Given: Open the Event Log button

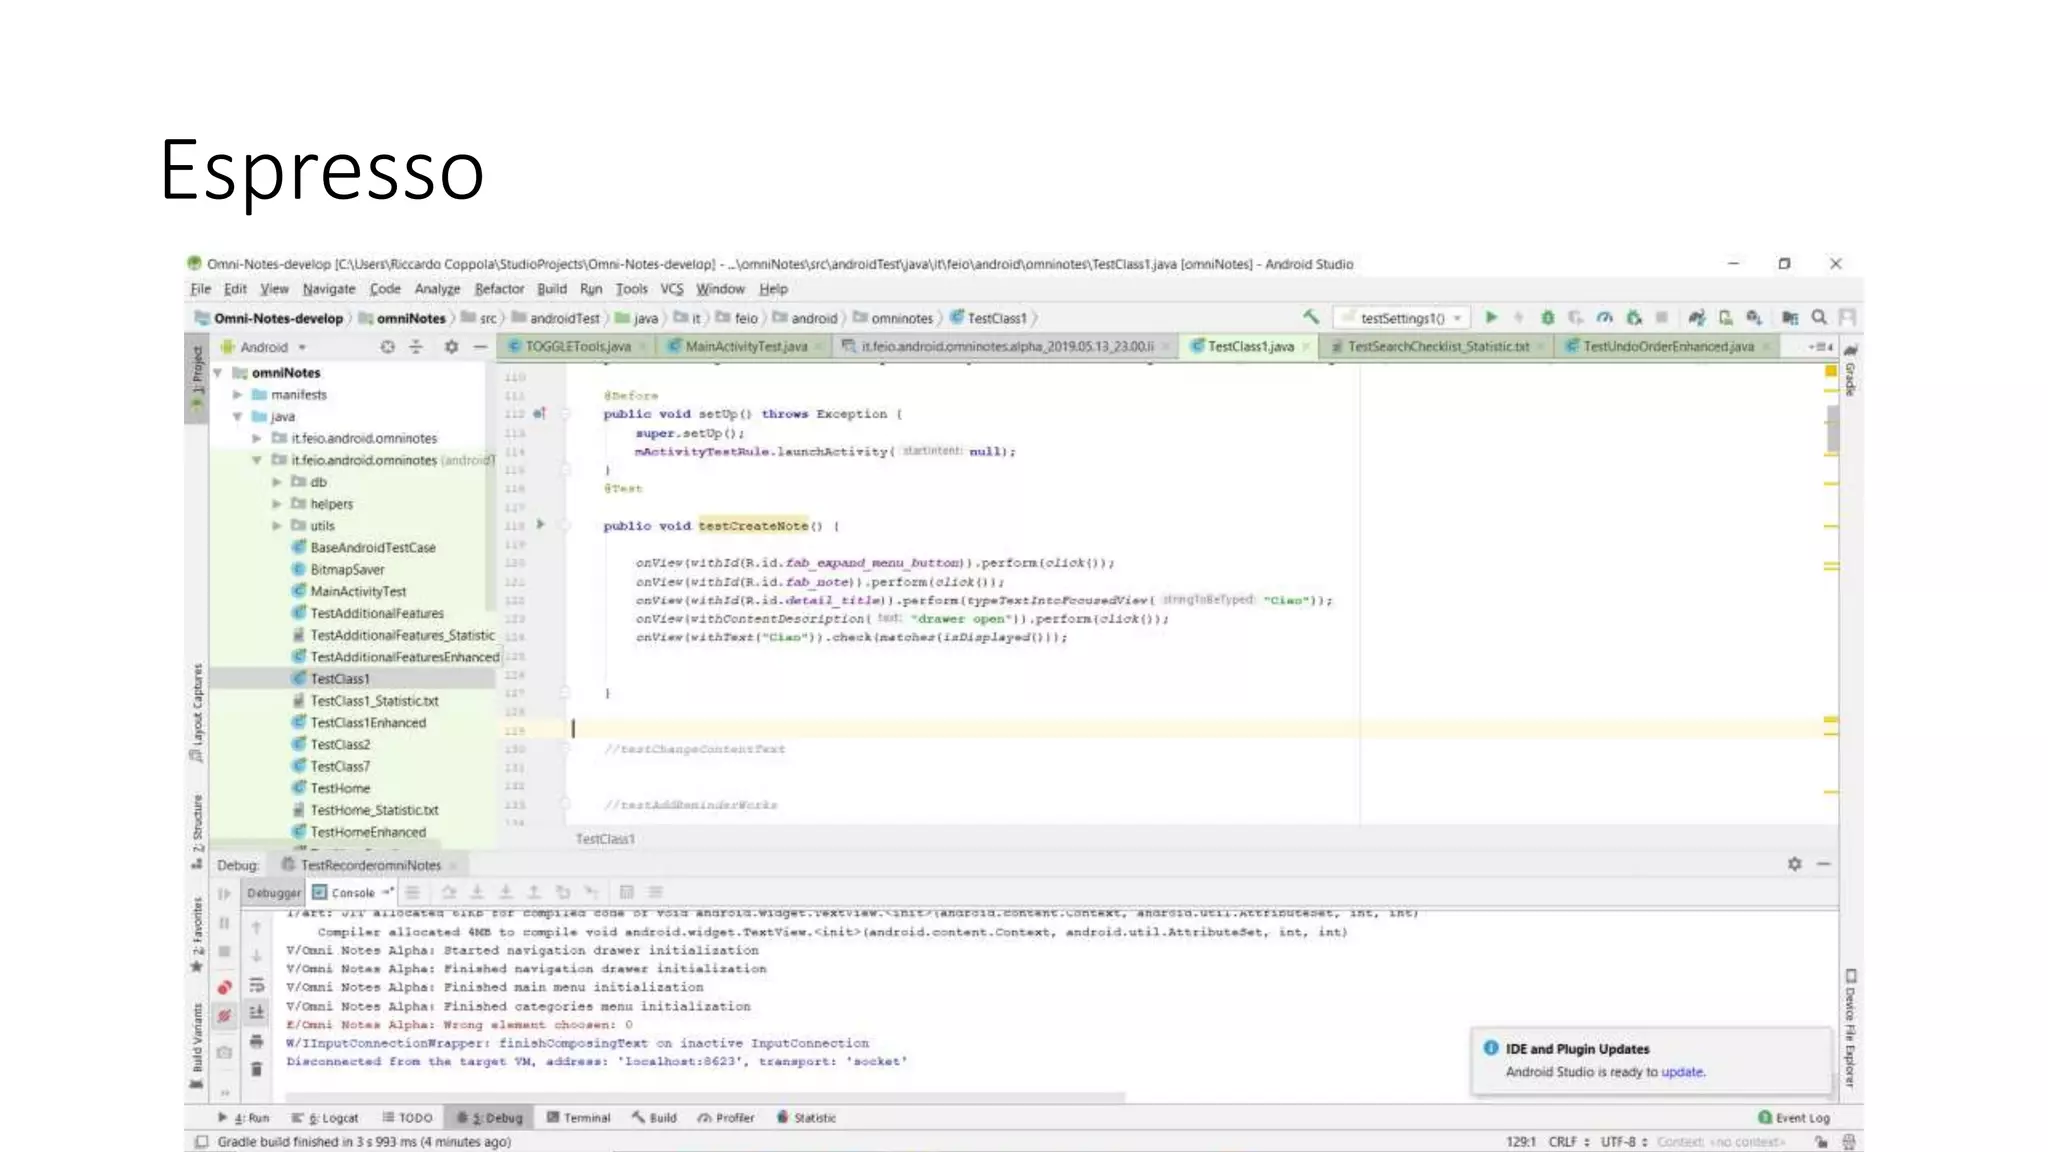Looking at the screenshot, I should 1794,1118.
